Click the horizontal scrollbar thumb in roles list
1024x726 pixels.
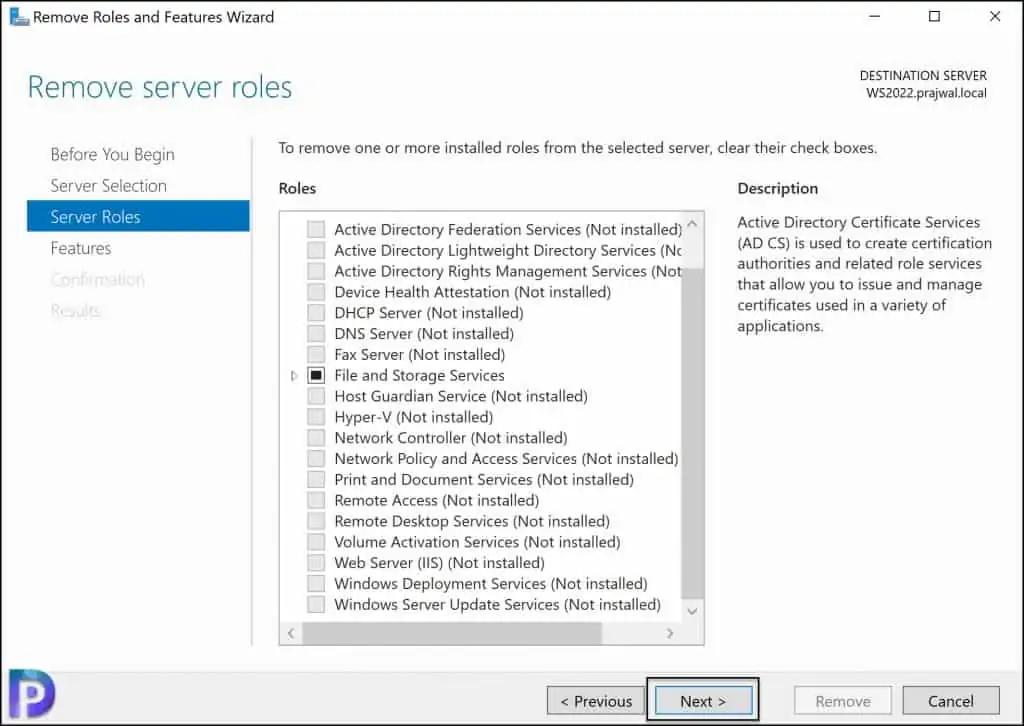(451, 633)
